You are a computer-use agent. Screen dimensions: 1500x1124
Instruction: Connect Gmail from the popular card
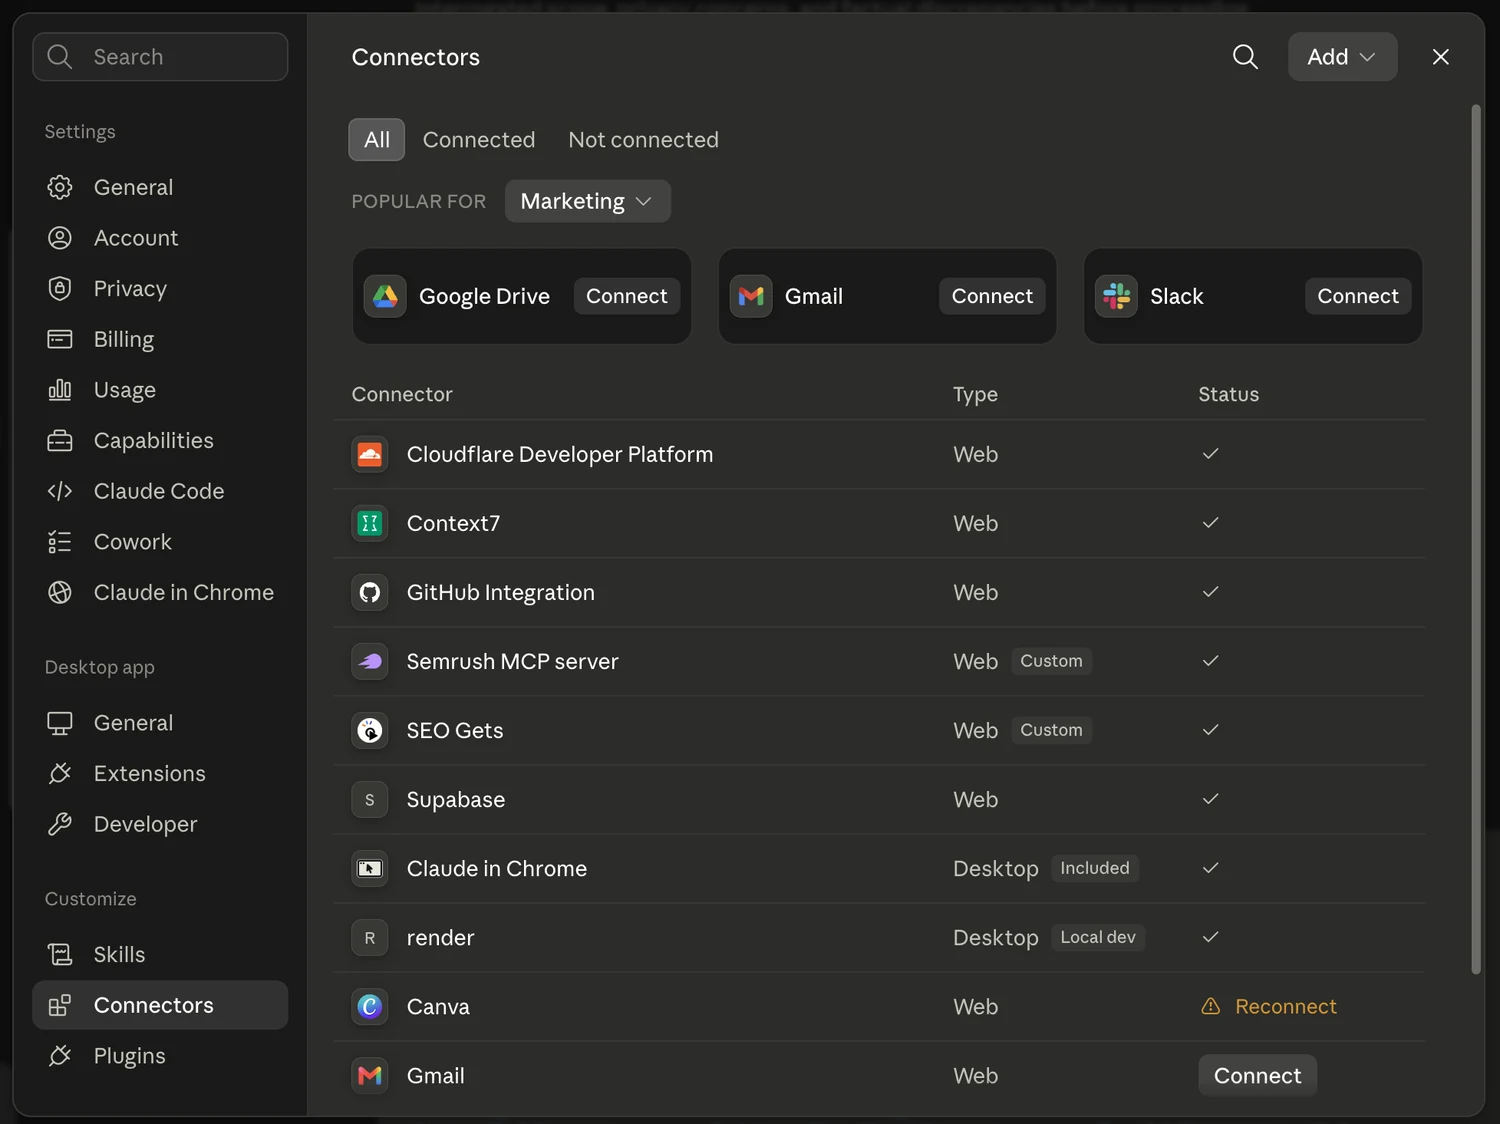click(x=992, y=296)
